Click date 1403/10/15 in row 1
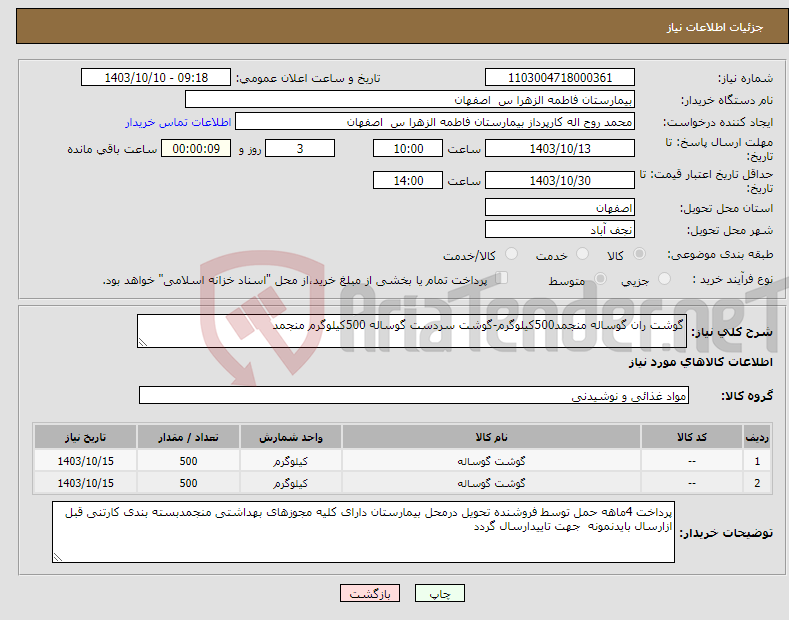 point(86,461)
